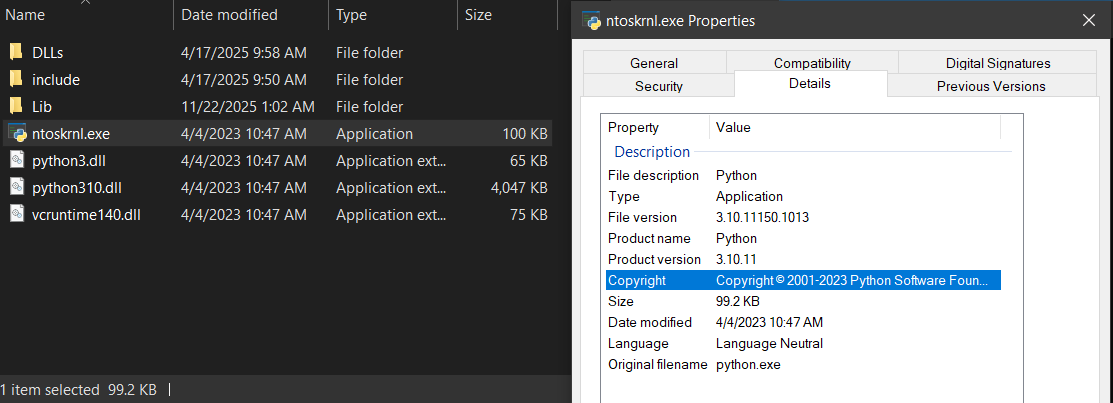Screen dimensions: 1113x403
Task: Sort files by the Size column
Action: coord(508,15)
